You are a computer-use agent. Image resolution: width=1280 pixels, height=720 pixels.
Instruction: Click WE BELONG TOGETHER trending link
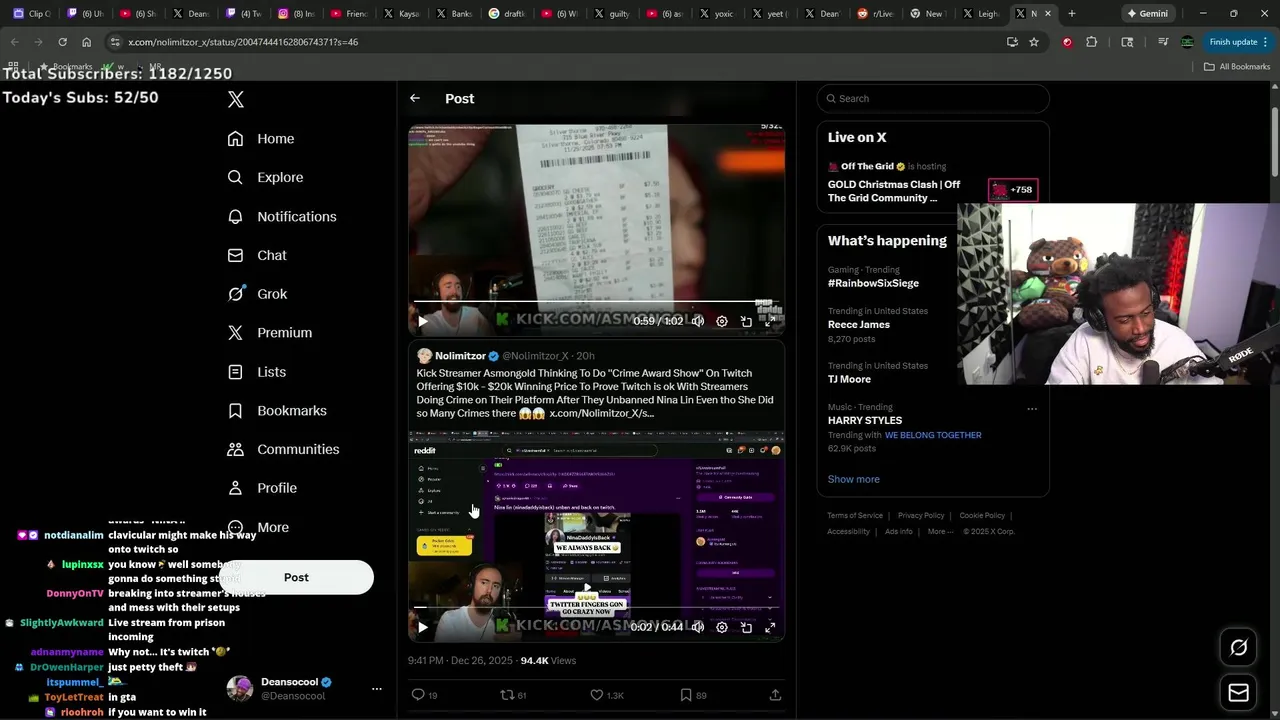pyautogui.click(x=932, y=435)
